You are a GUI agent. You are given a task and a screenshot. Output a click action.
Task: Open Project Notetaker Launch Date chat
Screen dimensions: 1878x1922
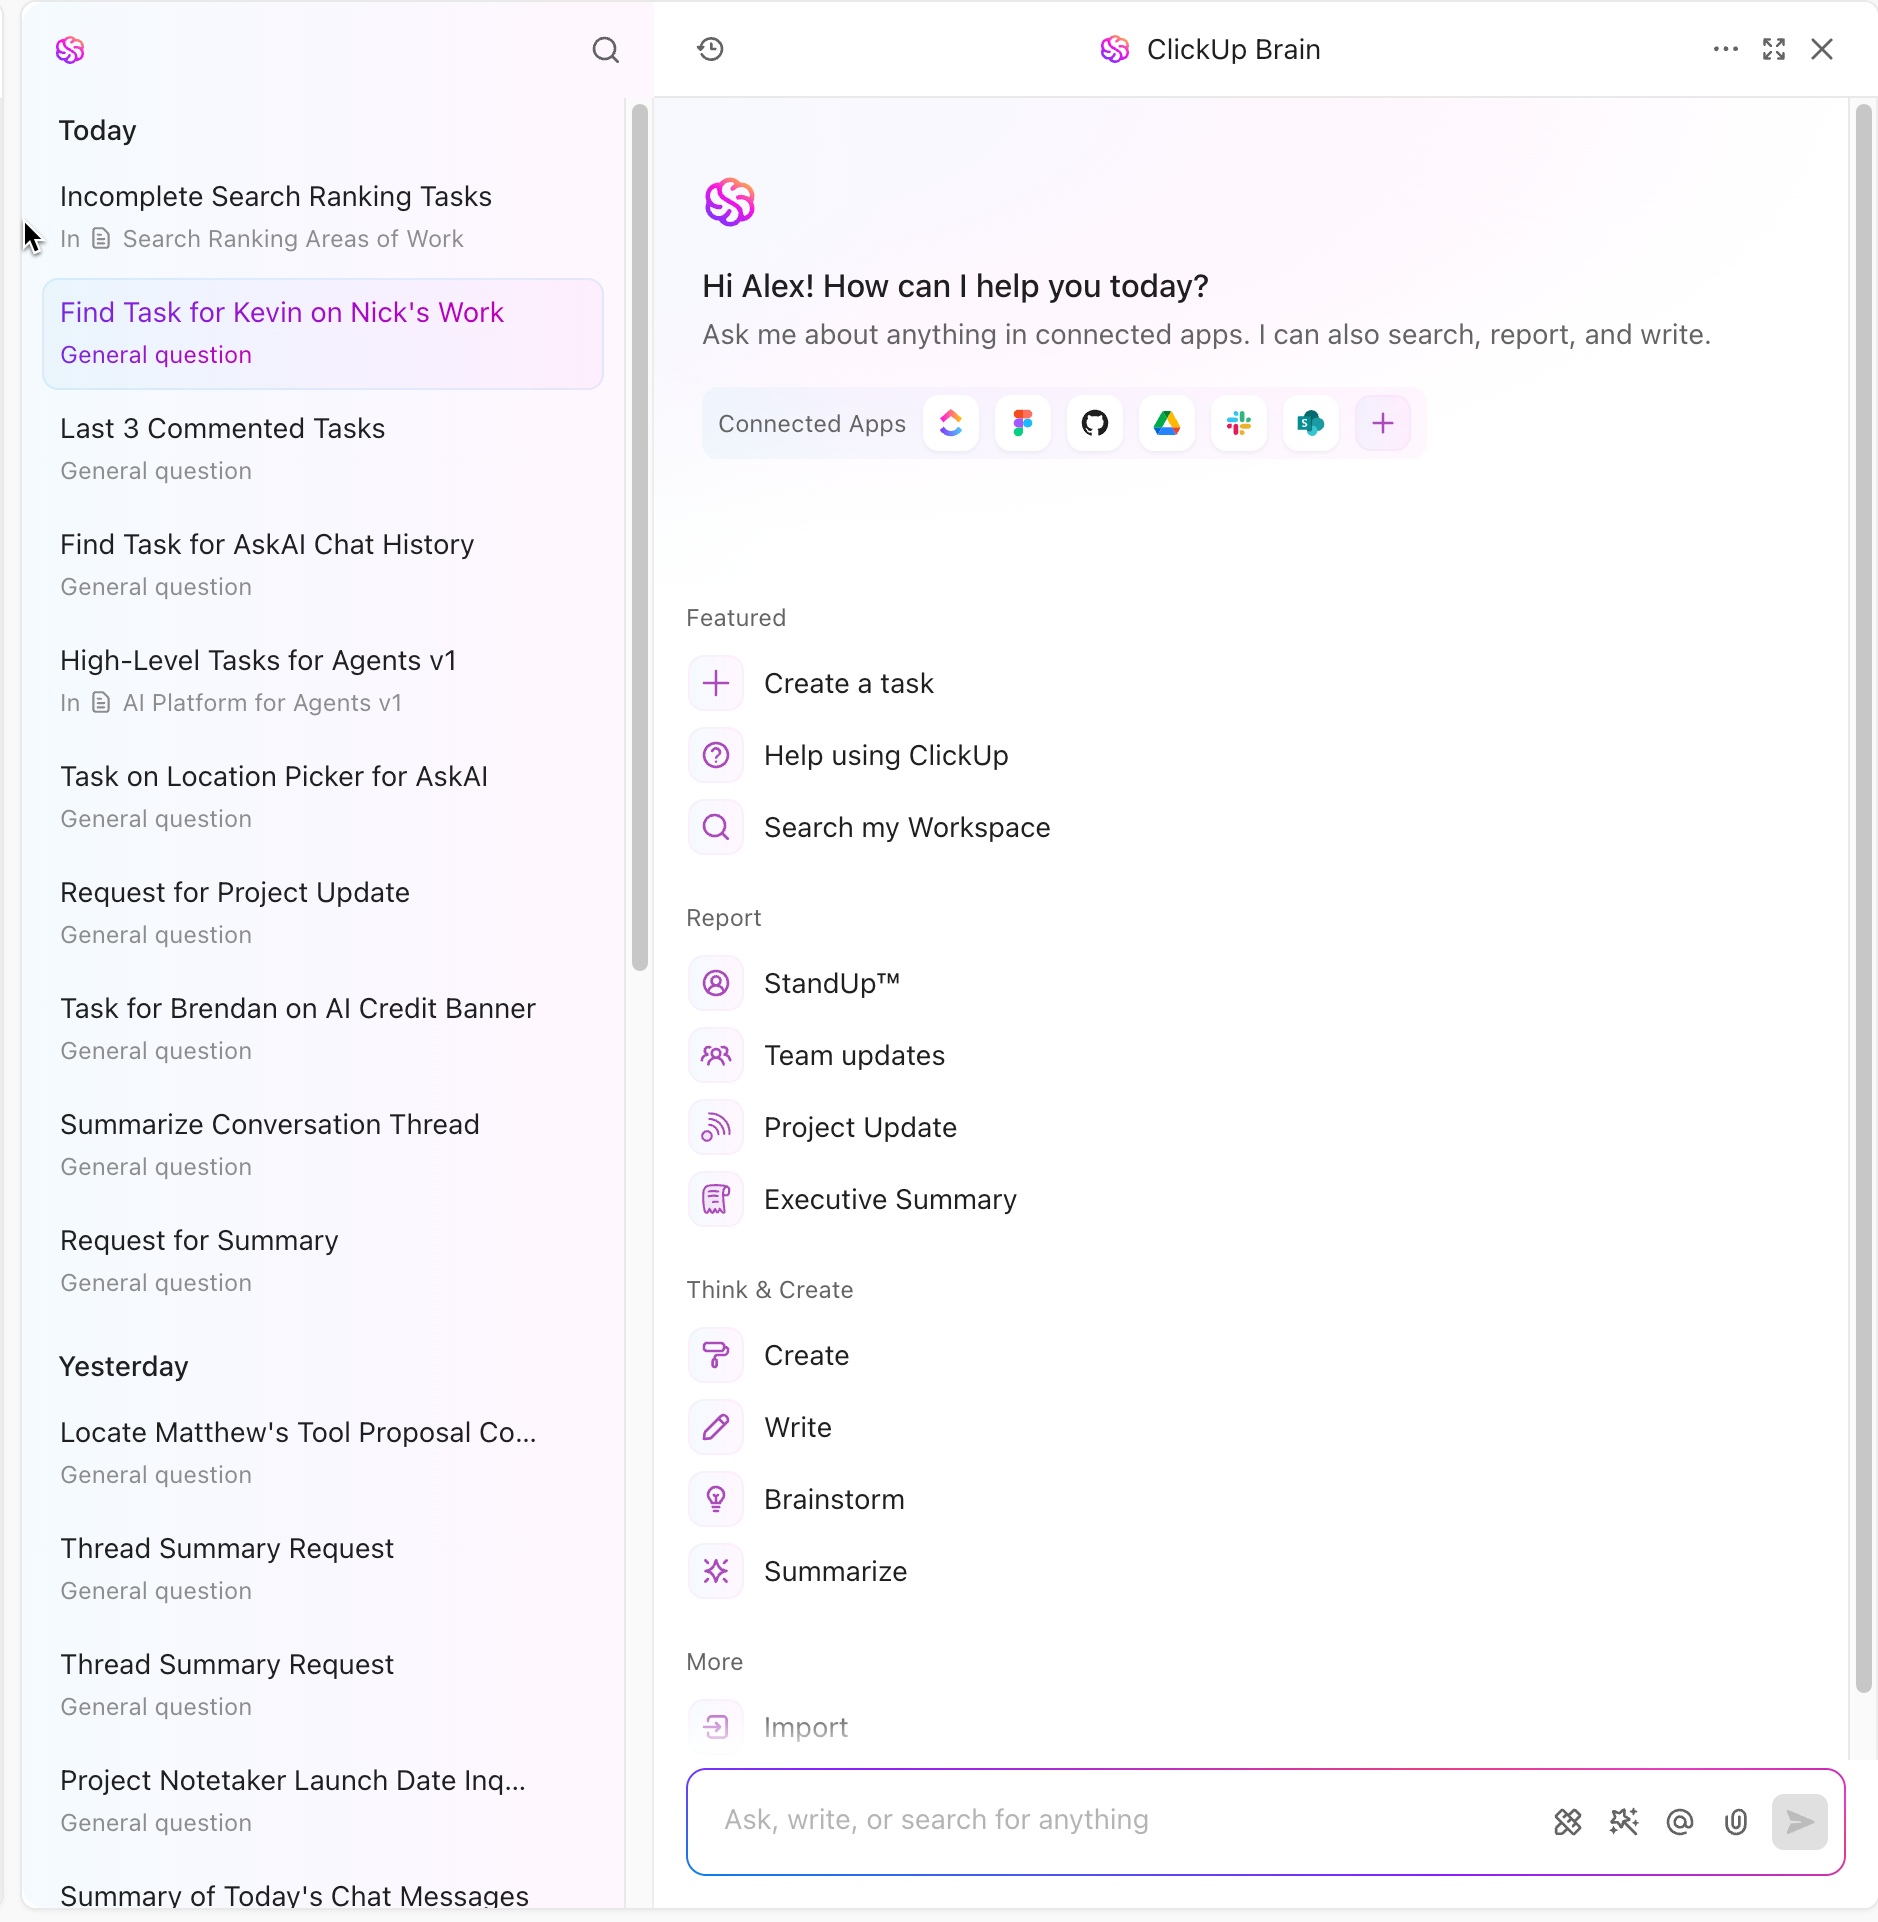coord(323,1801)
